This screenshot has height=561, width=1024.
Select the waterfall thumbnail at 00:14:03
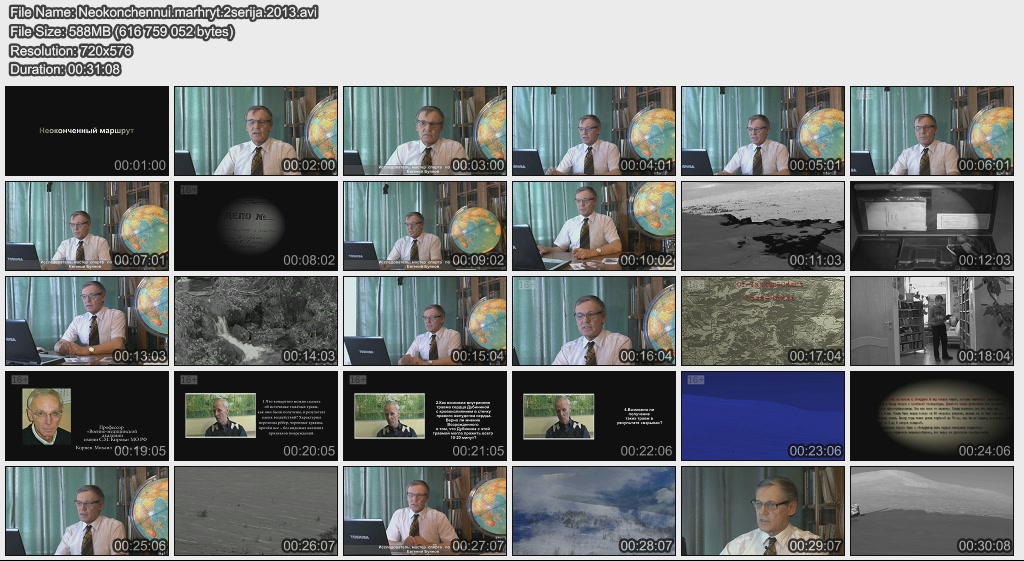click(256, 321)
